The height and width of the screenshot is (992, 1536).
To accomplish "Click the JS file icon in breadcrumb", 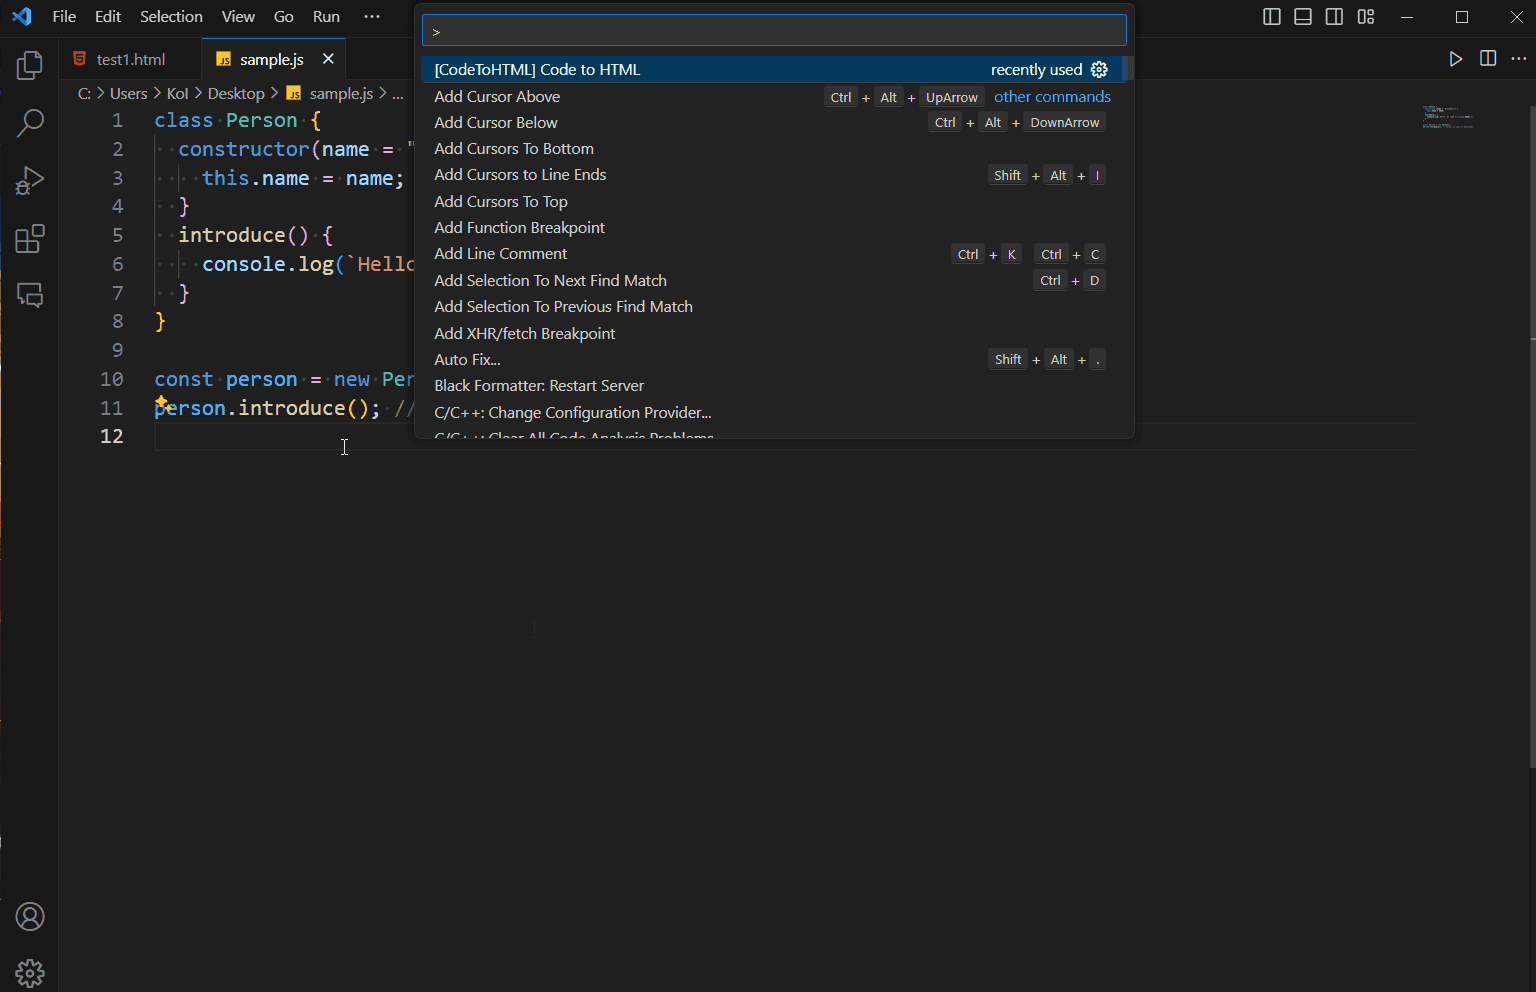I will click(x=294, y=93).
